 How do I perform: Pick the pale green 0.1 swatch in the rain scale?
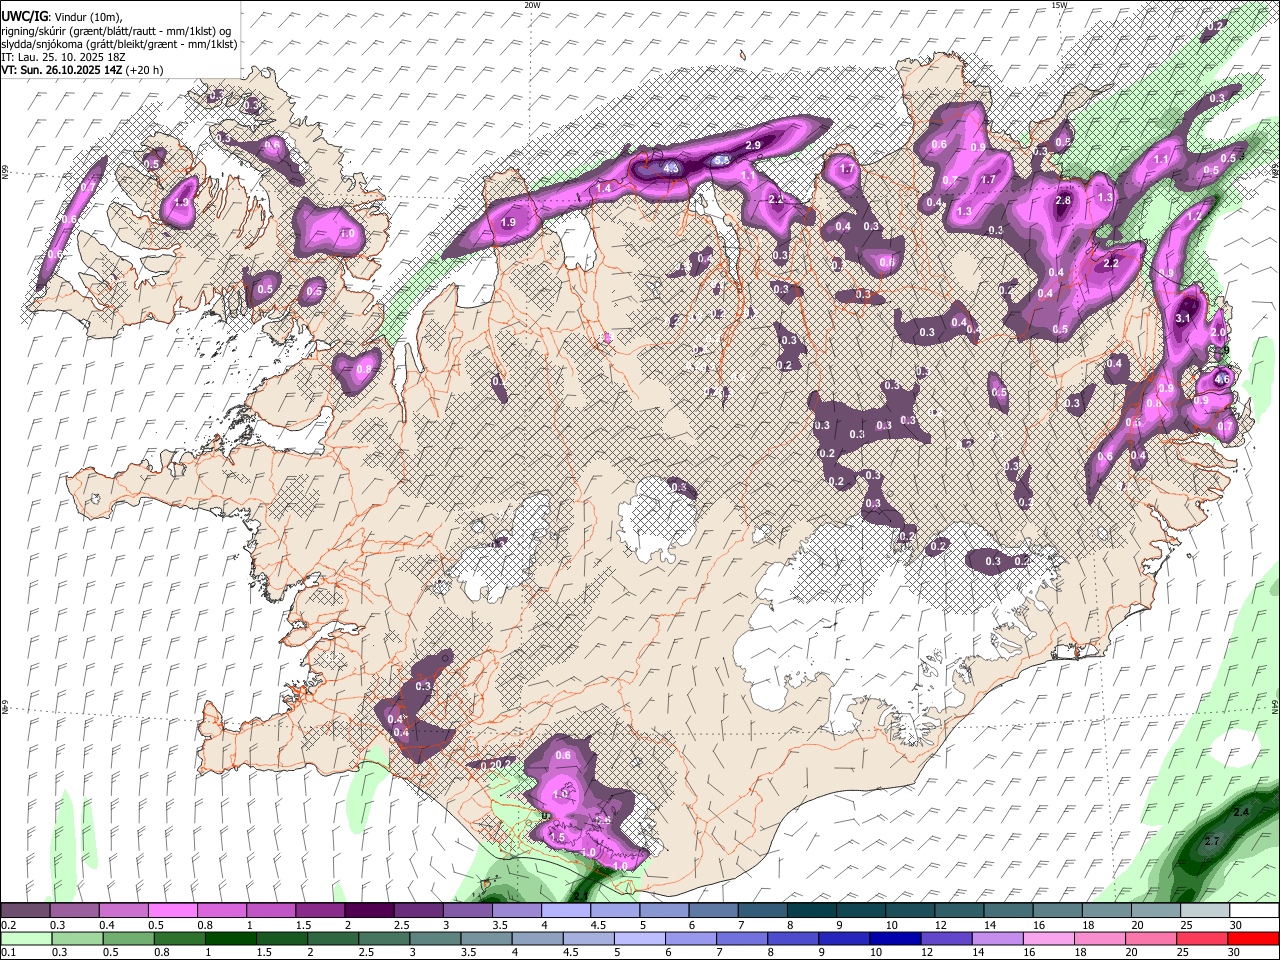coord(25,938)
